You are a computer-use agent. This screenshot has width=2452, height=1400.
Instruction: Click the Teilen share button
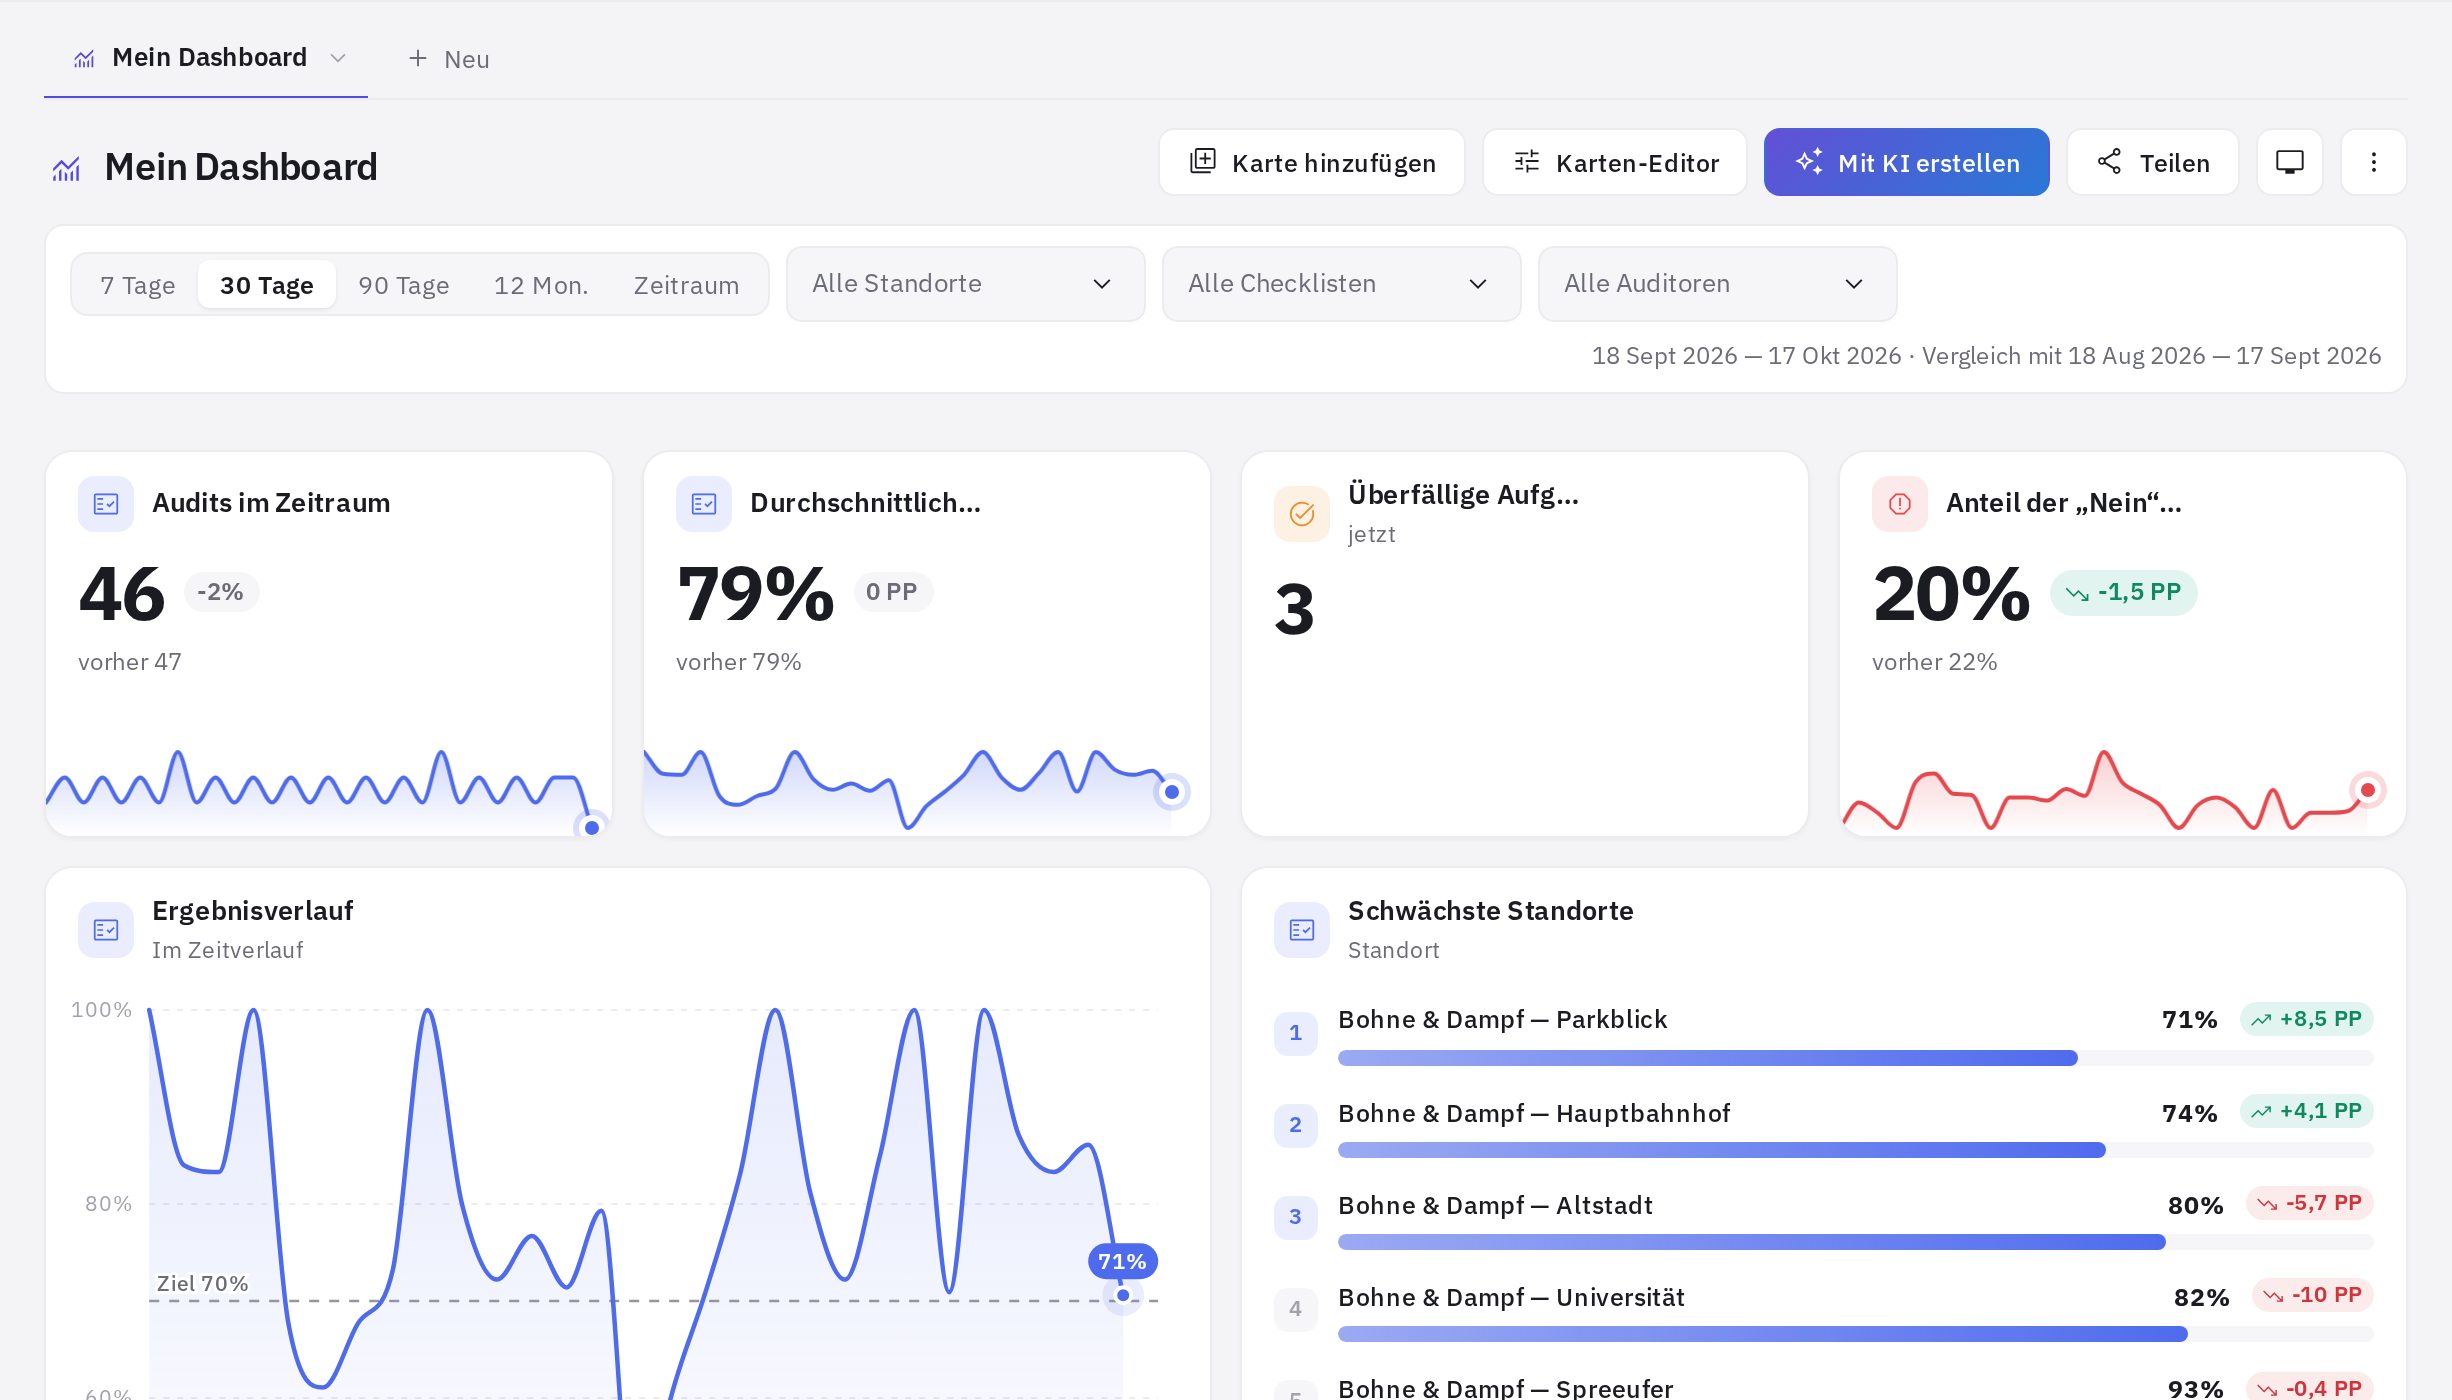tap(2153, 162)
